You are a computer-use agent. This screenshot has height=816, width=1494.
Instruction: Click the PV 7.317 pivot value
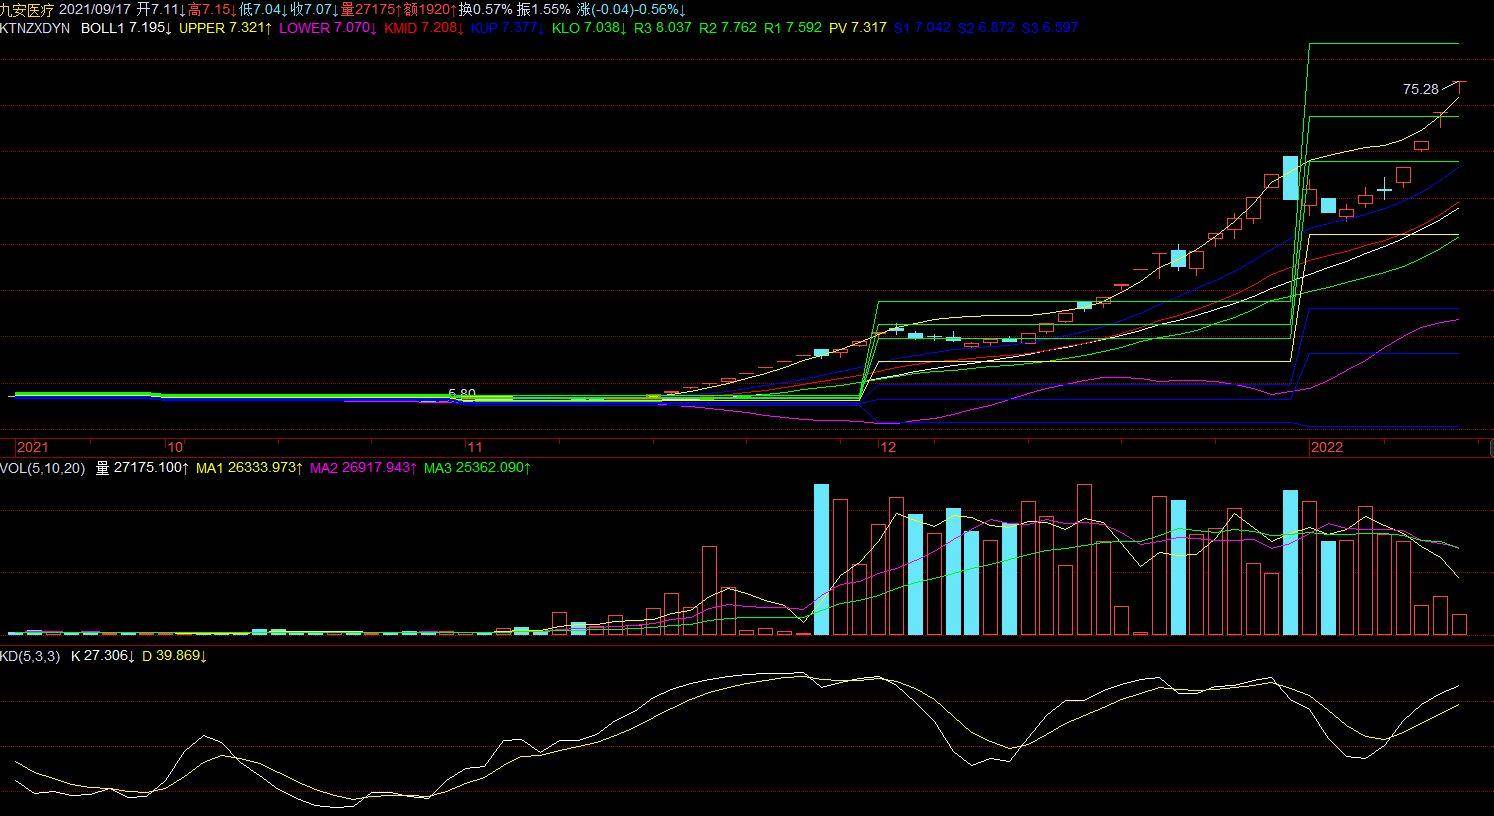coord(858,28)
